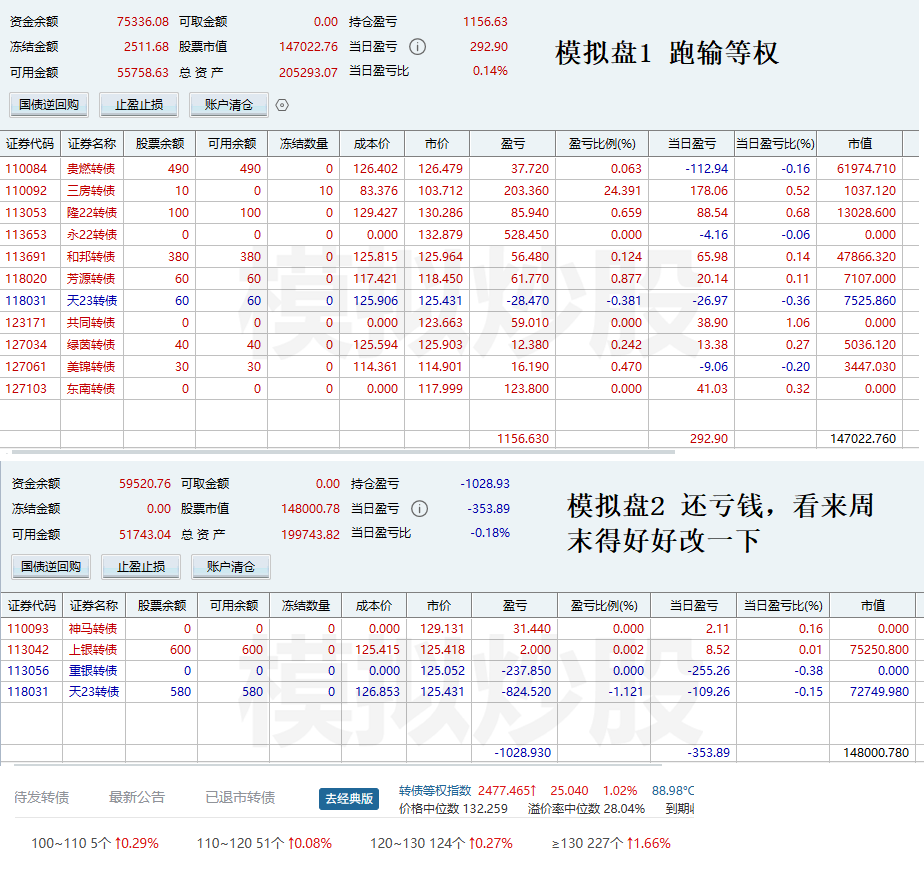Image resolution: width=924 pixels, height=875 pixels.
Task: Click the 市值 column header in 模拟盘2 table
Action: (872, 605)
